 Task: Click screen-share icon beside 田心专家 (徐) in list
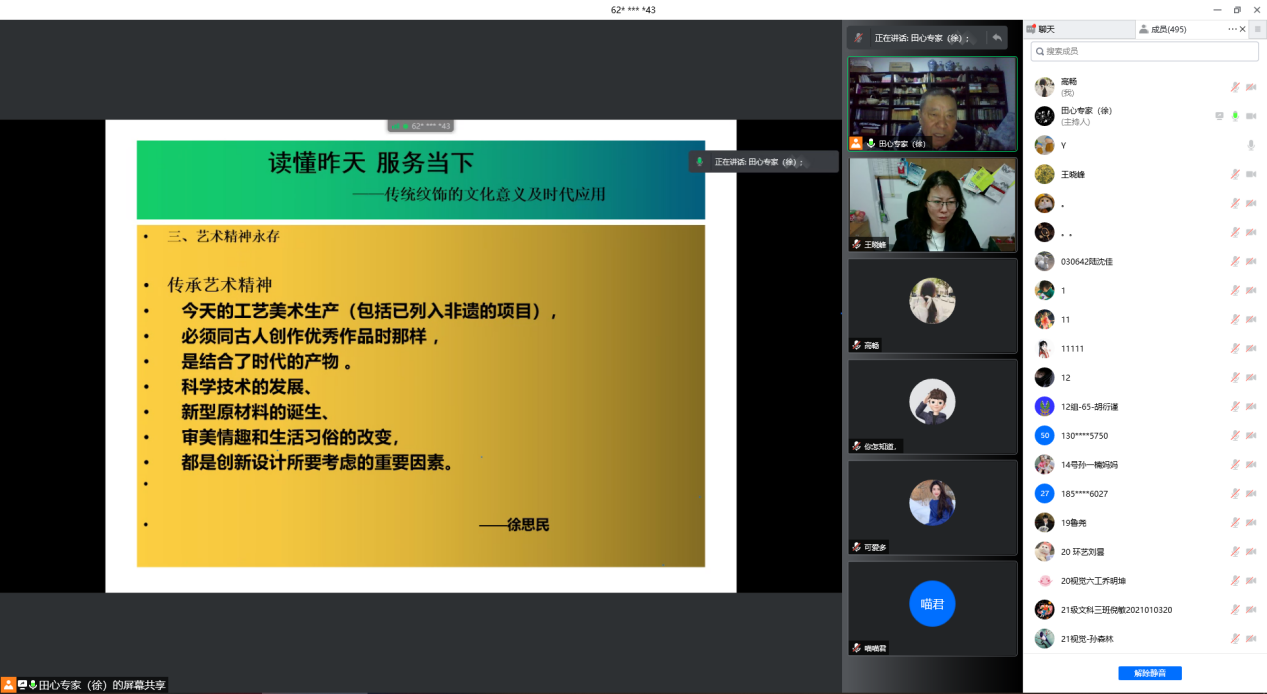coord(1219,116)
